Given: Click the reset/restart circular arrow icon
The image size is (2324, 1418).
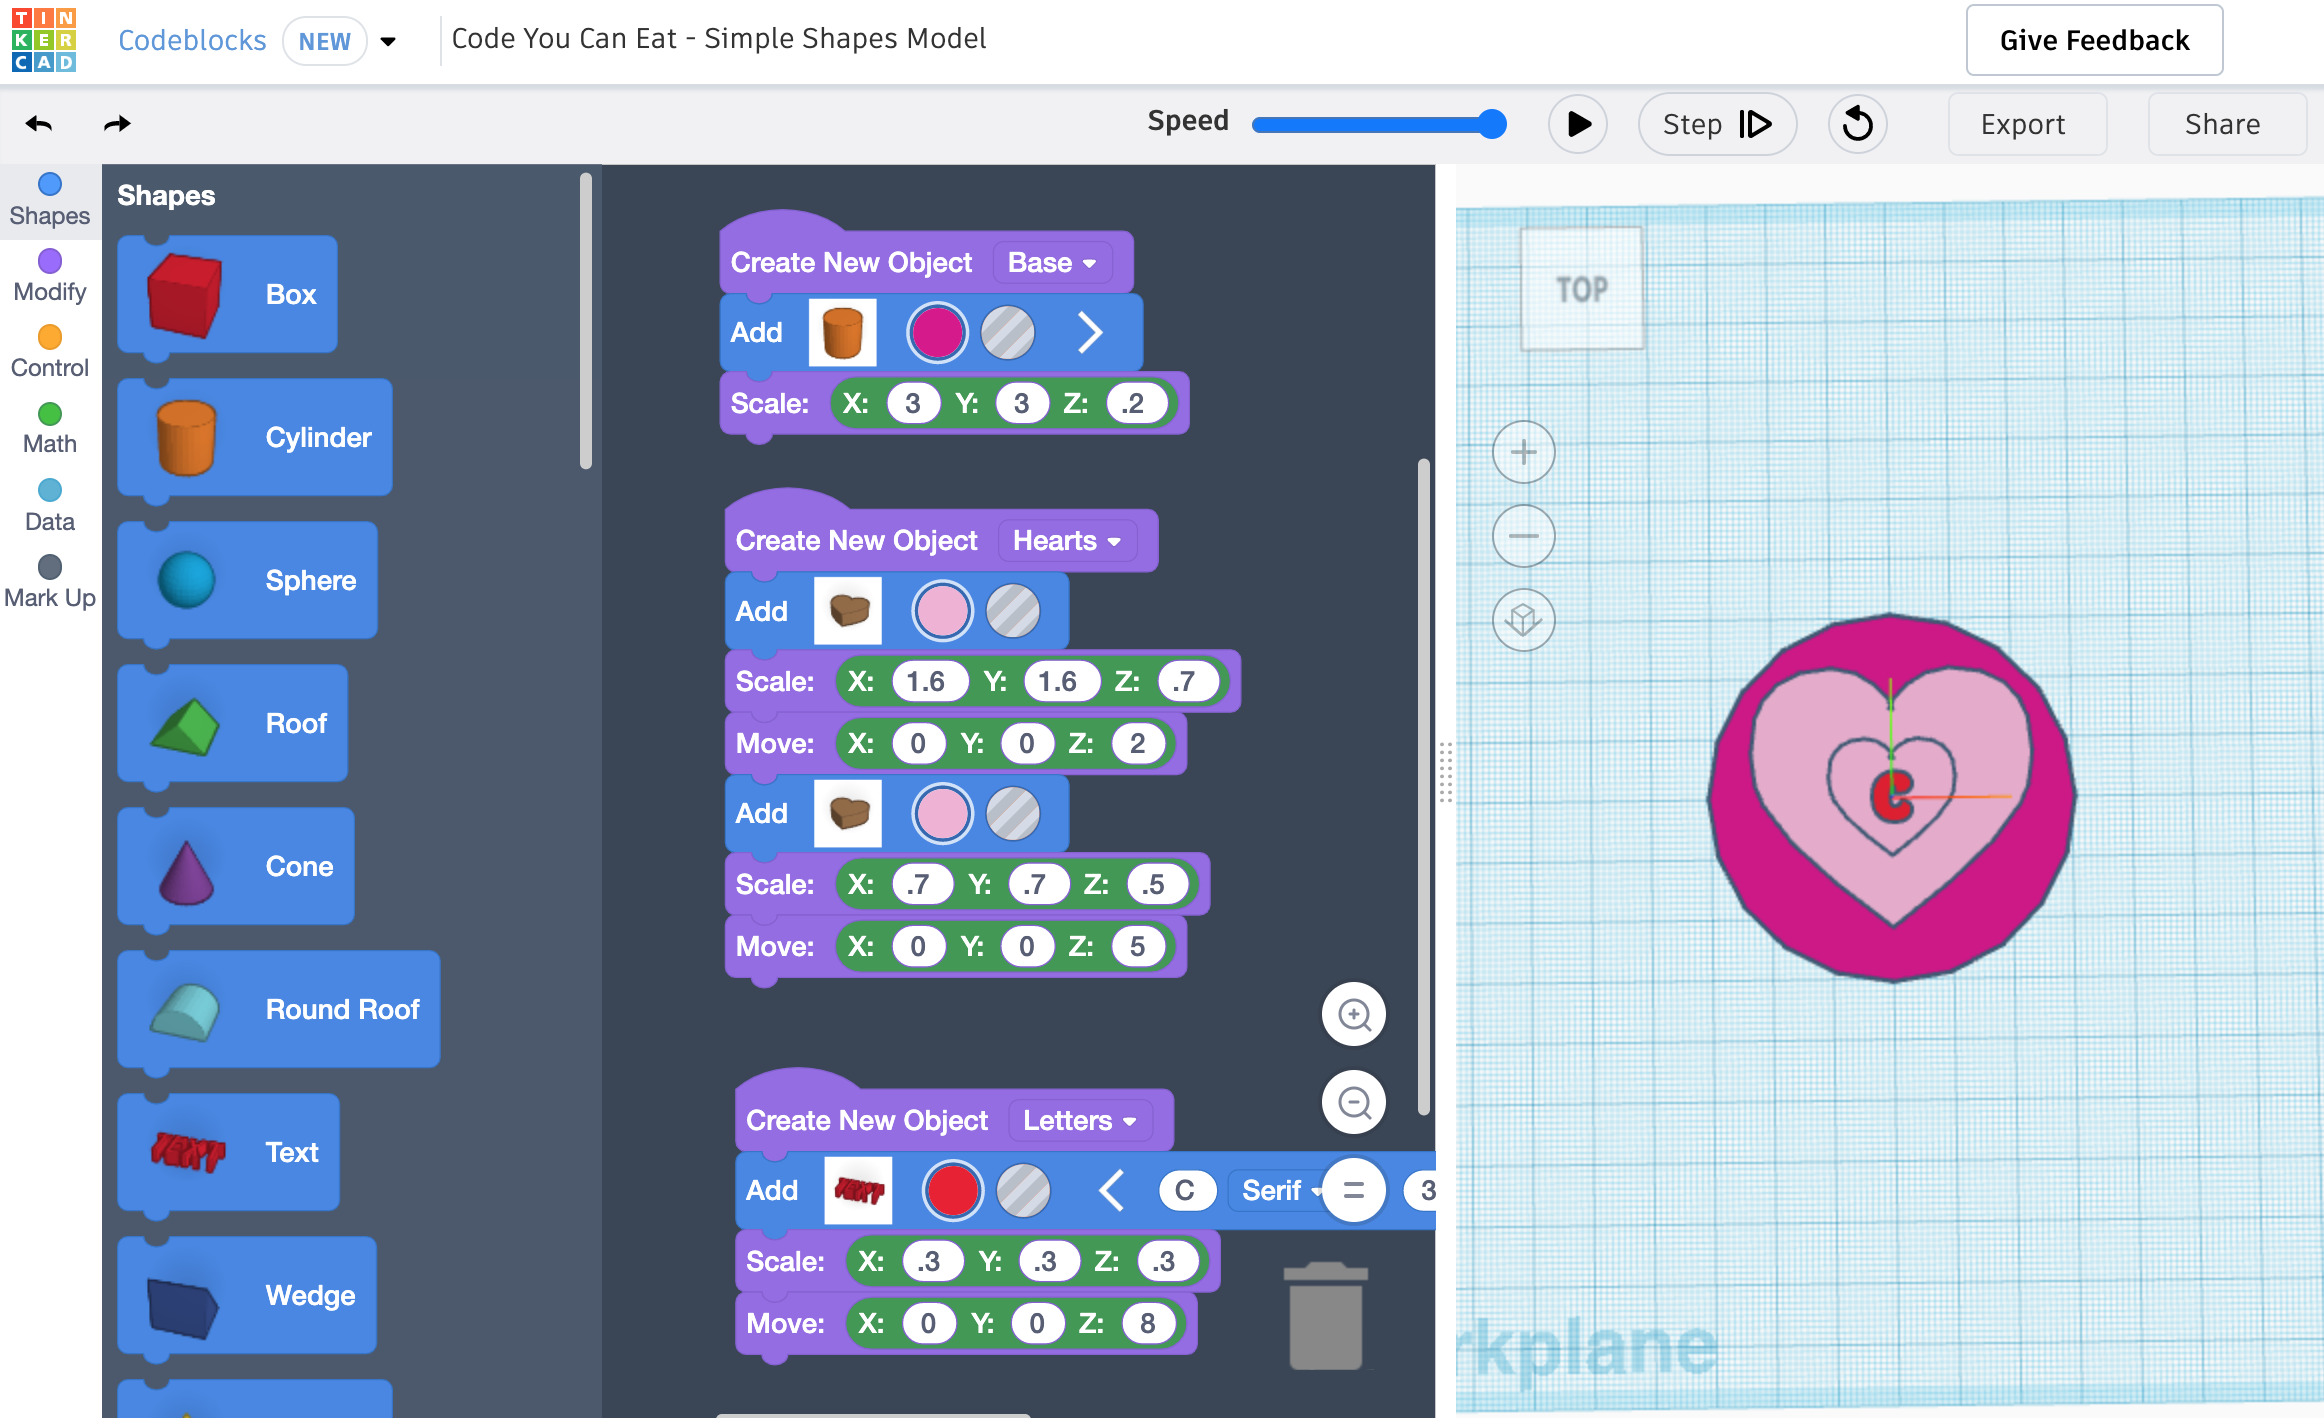Looking at the screenshot, I should 1857,124.
